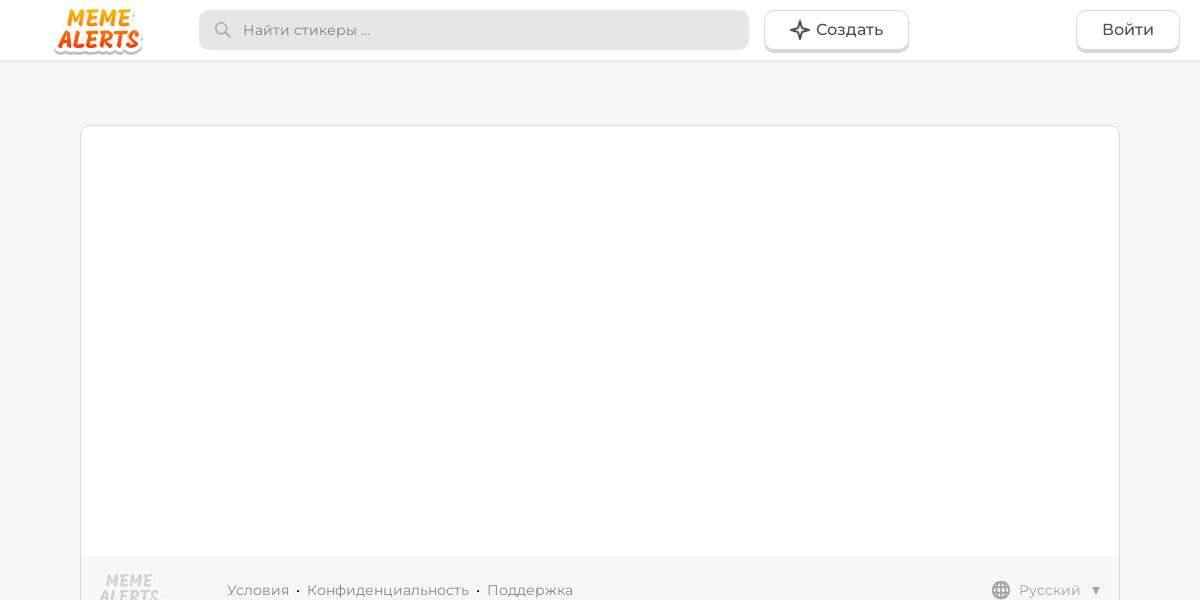Image resolution: width=1200 pixels, height=600 pixels.
Task: Click empty footer area between Поддержка and Русский
Action: [780, 590]
